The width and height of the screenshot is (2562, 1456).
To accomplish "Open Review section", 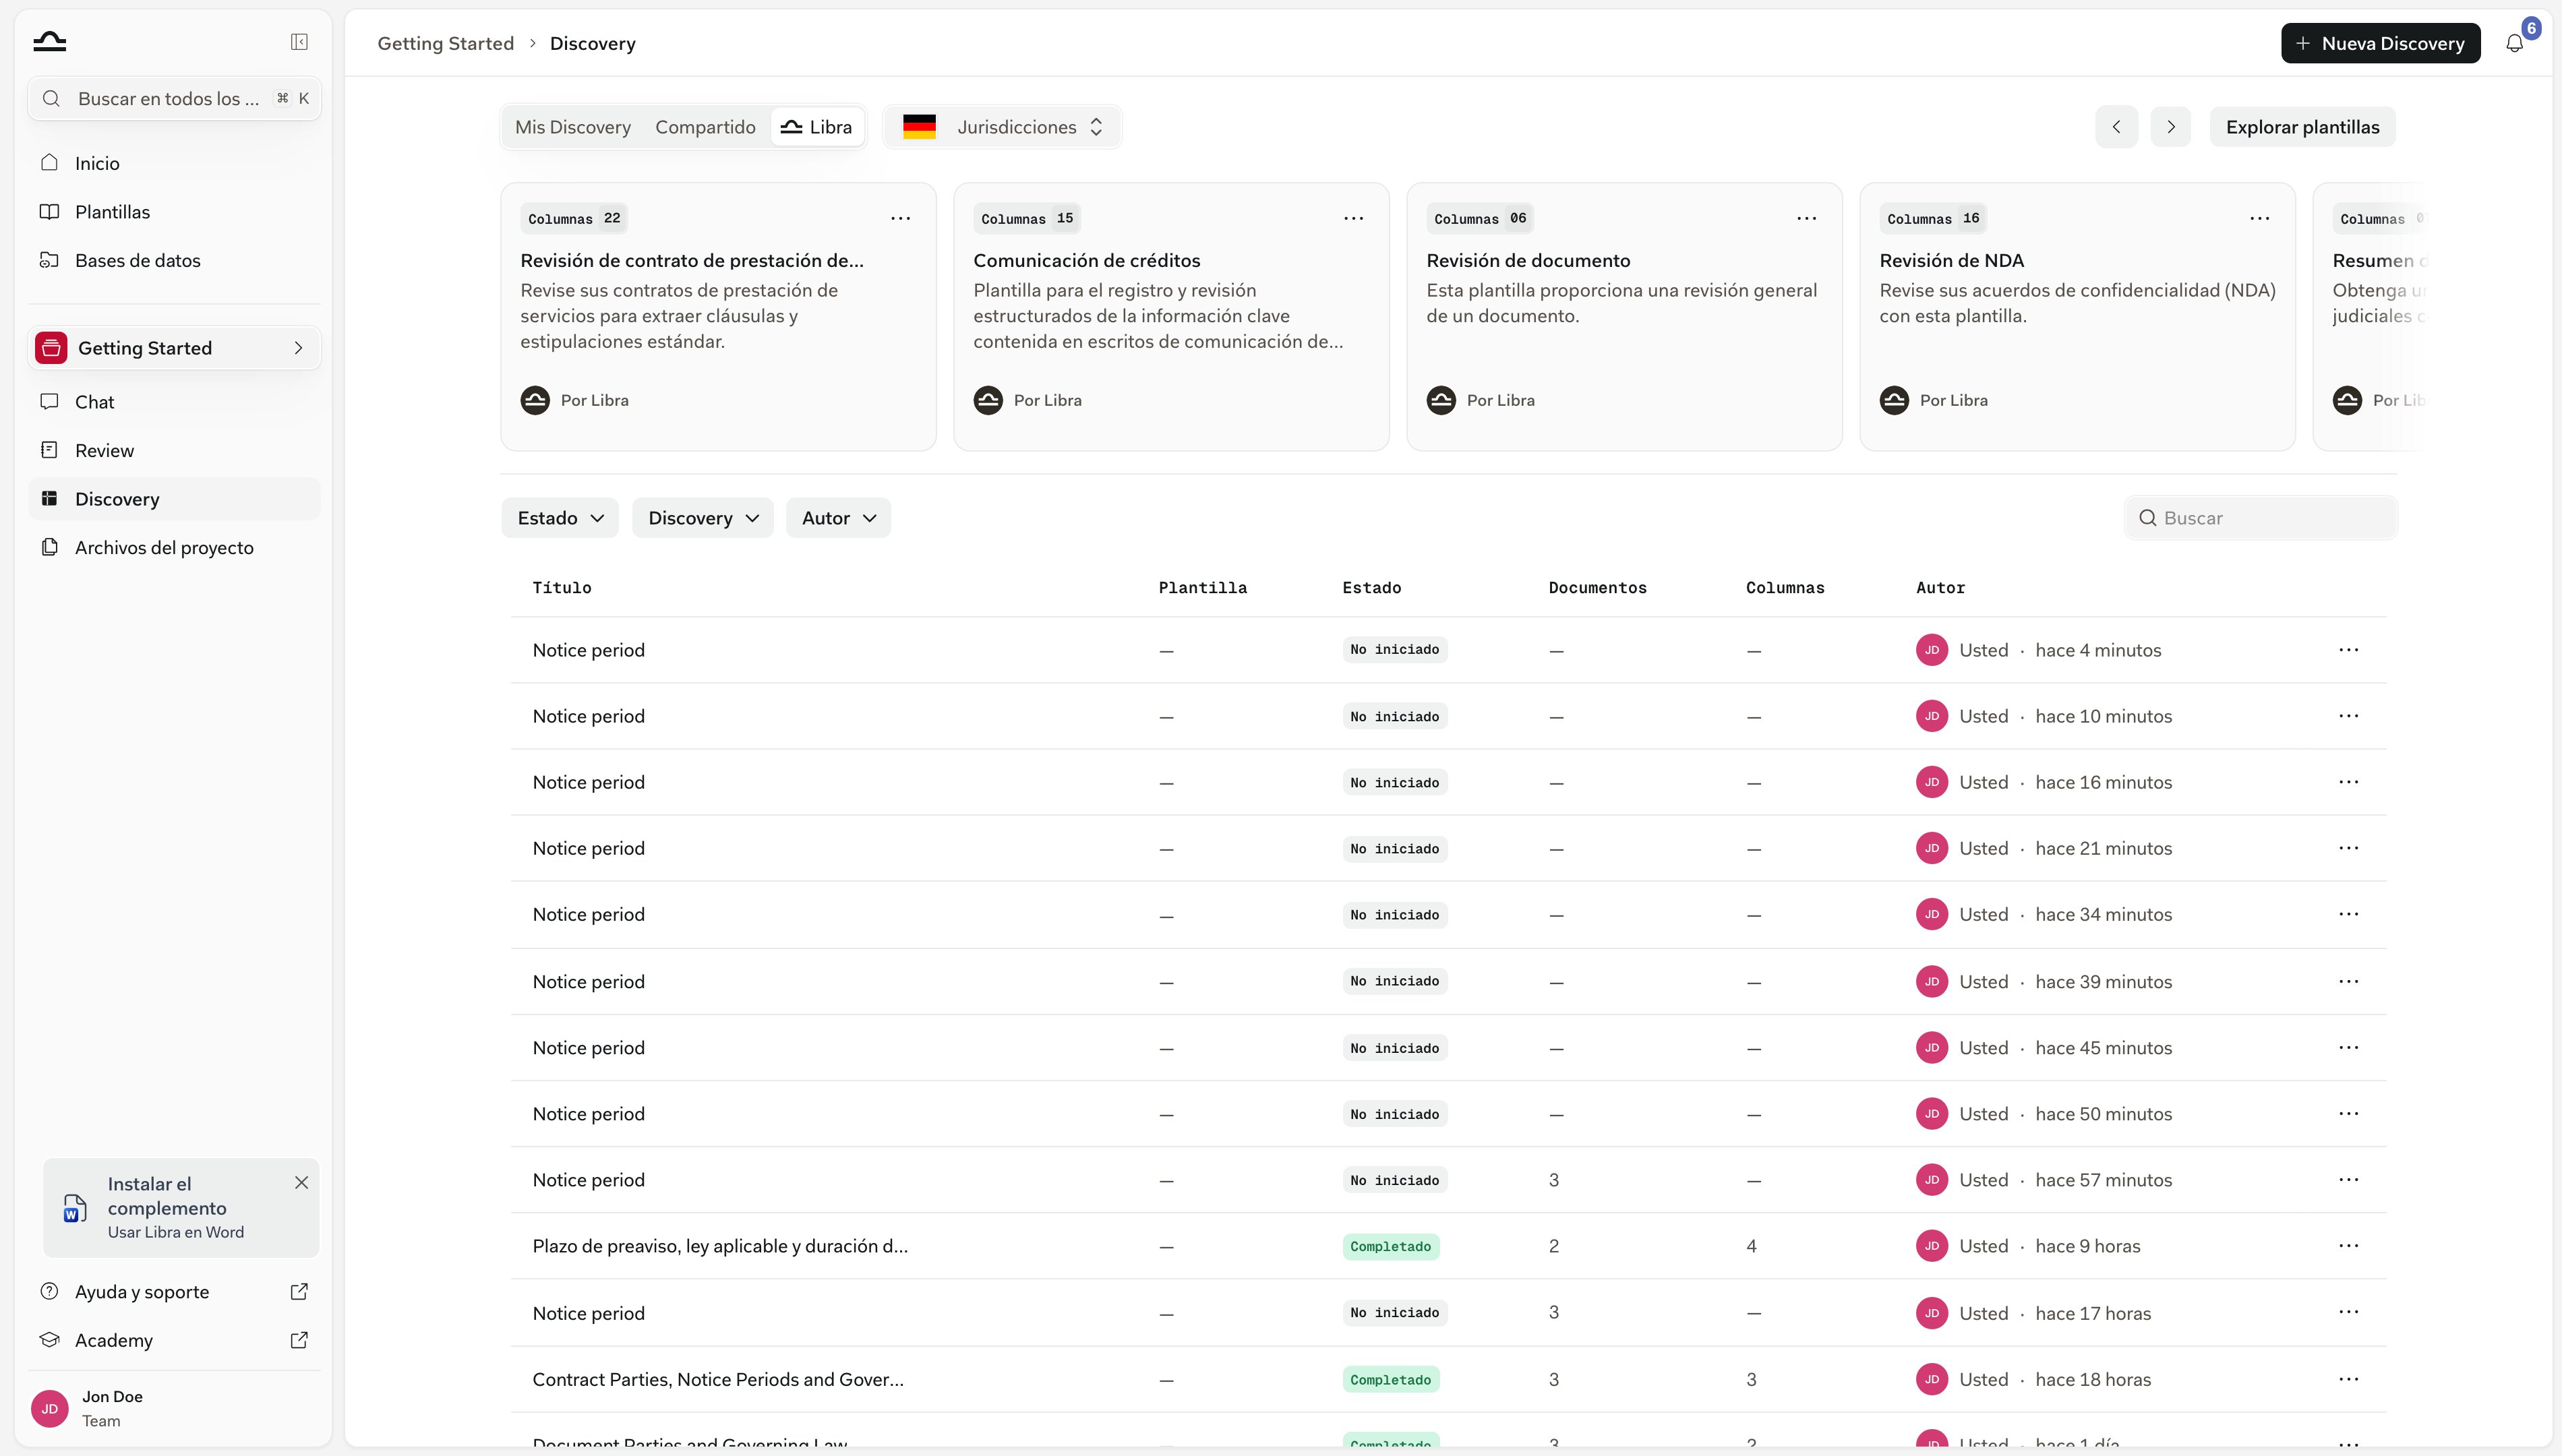I will coord(174,450).
